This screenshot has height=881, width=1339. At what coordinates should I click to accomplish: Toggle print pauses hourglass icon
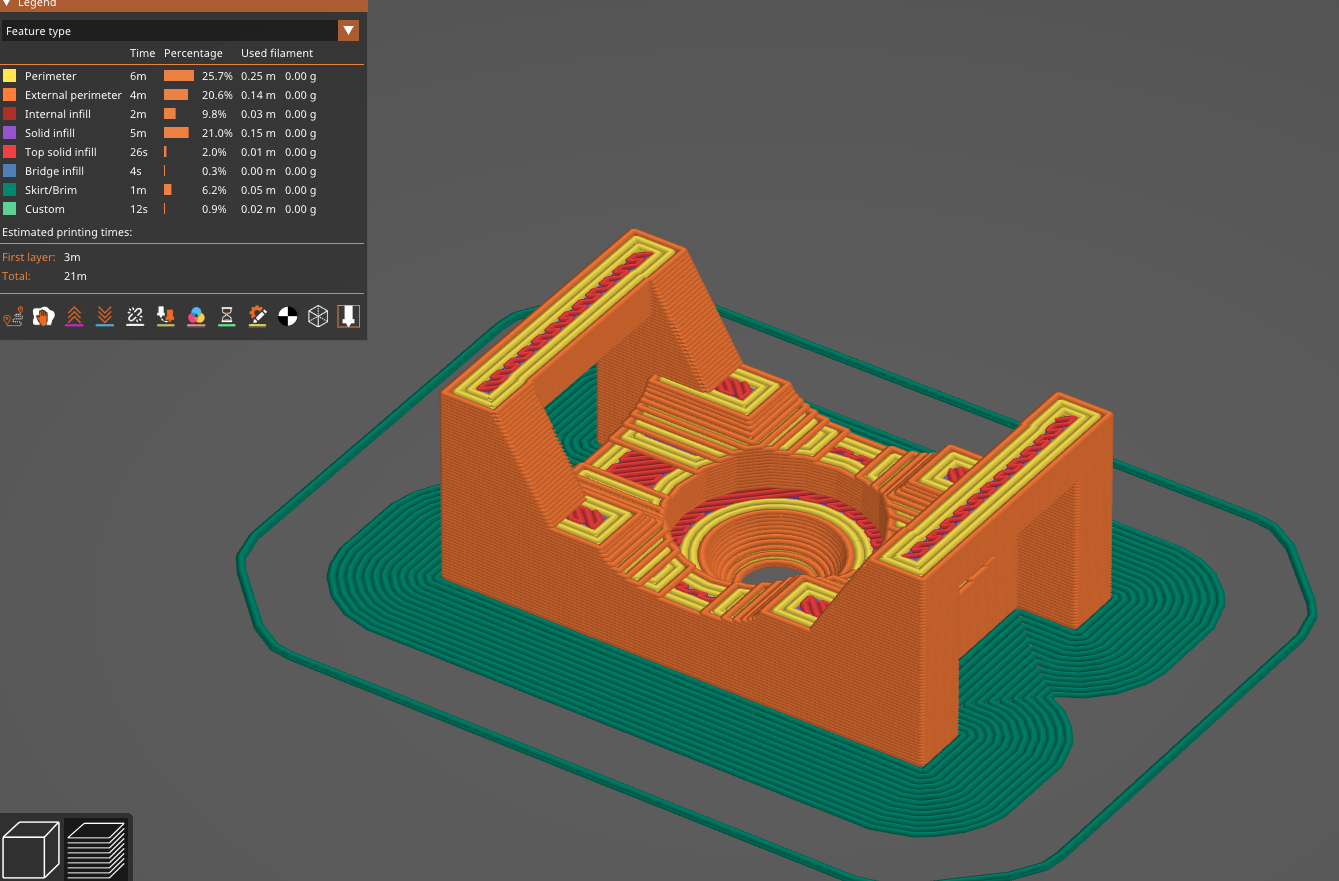(227, 317)
